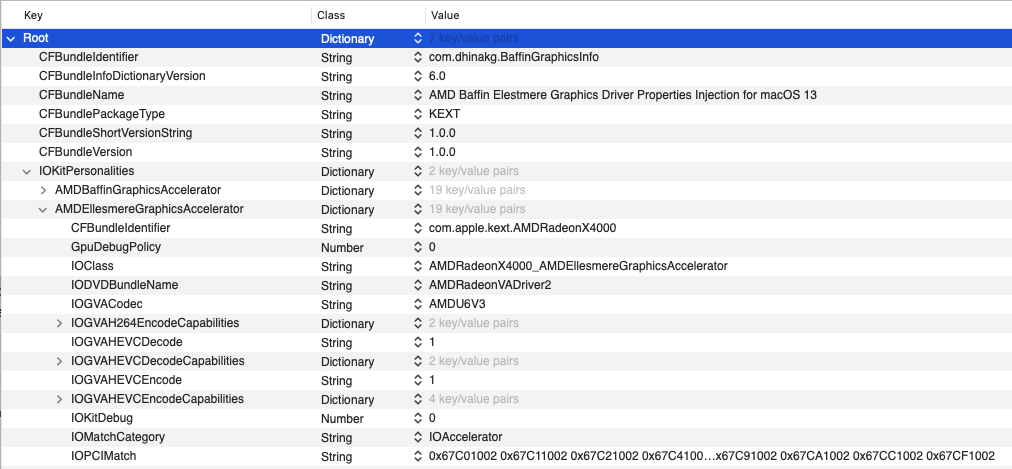Click the 6.0 version value
This screenshot has height=469, width=1012.
point(437,76)
